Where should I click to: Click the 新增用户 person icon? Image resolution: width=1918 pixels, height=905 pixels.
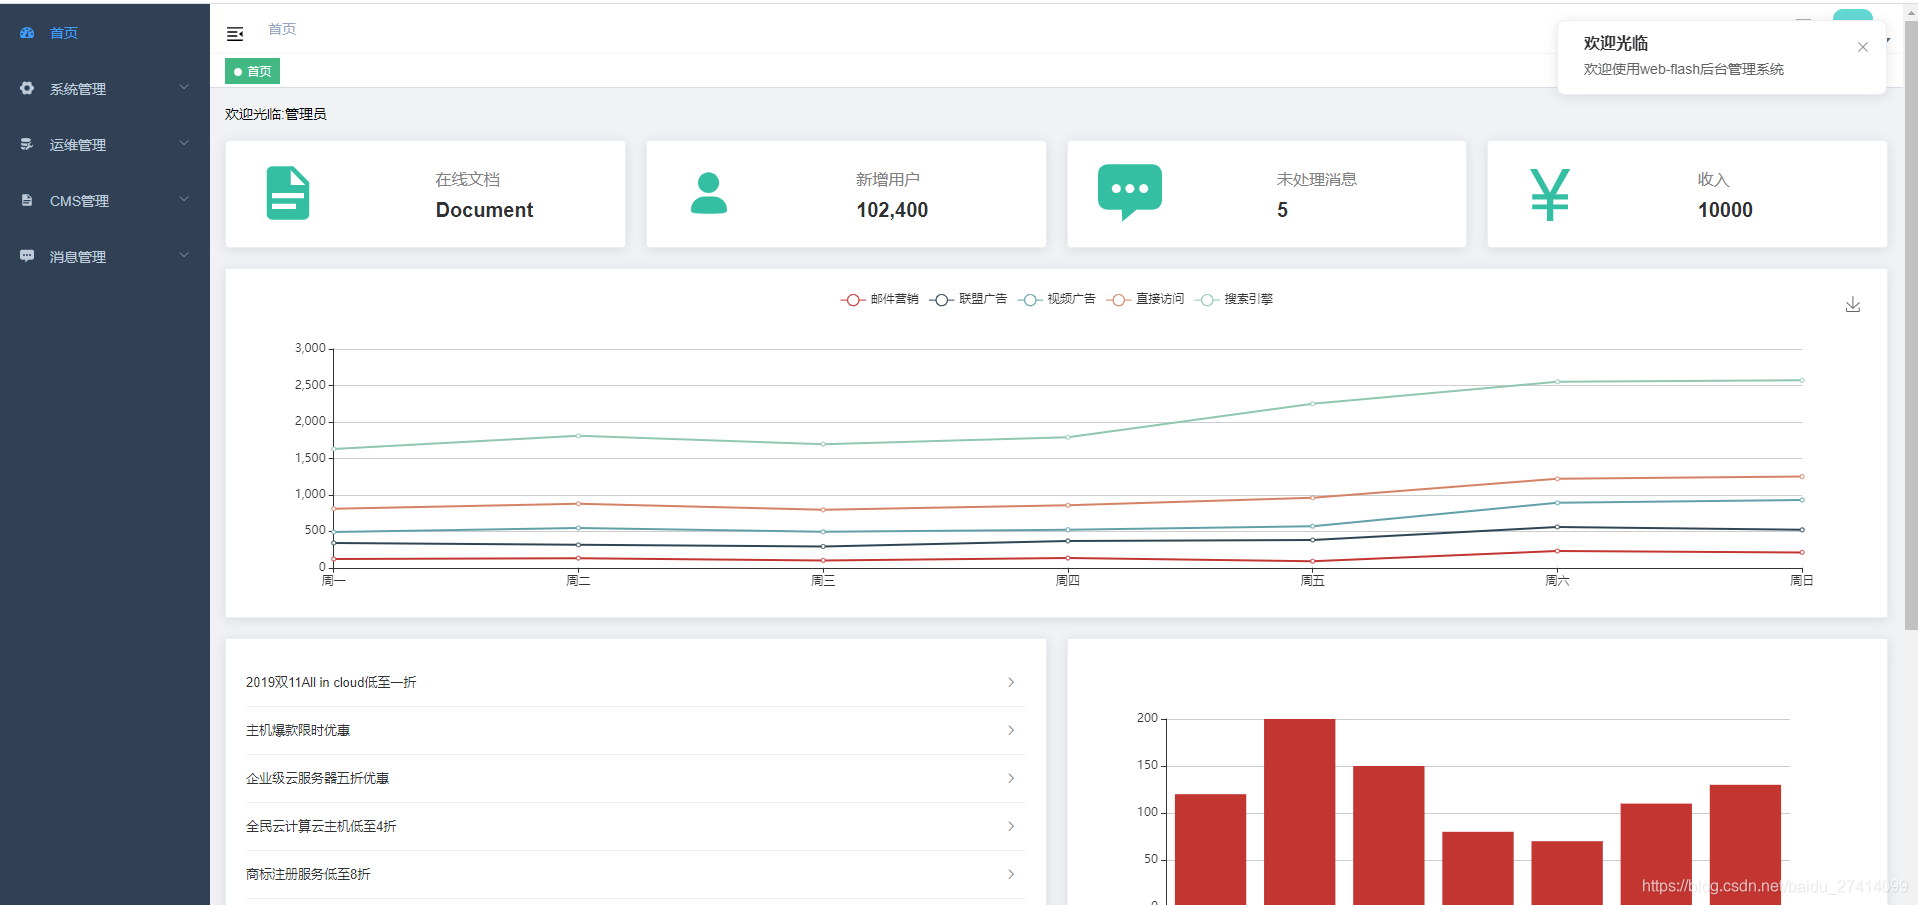tap(709, 193)
